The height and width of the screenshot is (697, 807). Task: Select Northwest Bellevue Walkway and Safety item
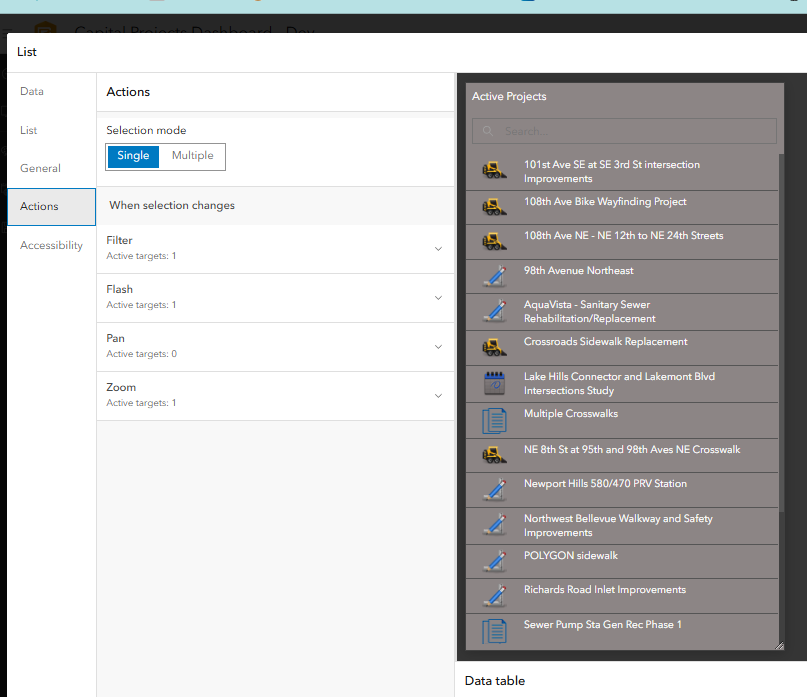pyautogui.click(x=622, y=526)
